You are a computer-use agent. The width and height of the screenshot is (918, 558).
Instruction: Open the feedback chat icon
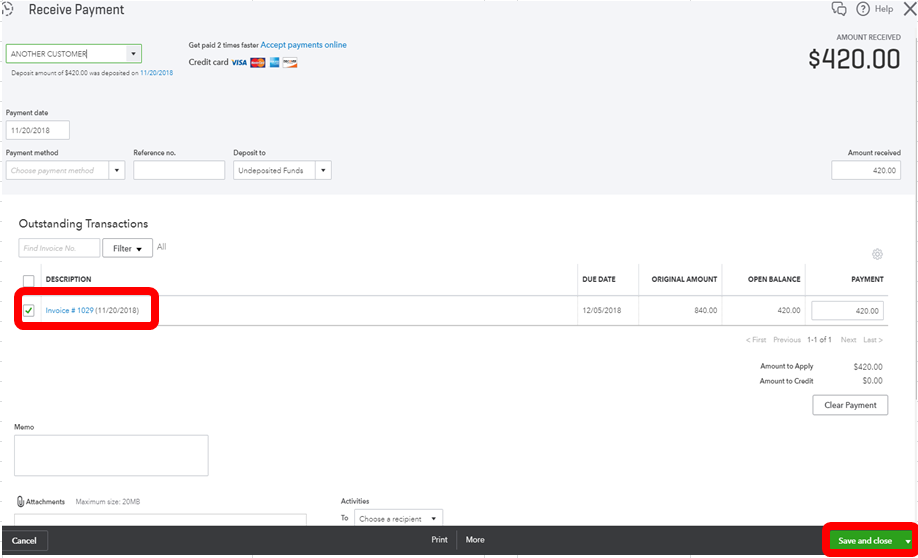pos(839,9)
